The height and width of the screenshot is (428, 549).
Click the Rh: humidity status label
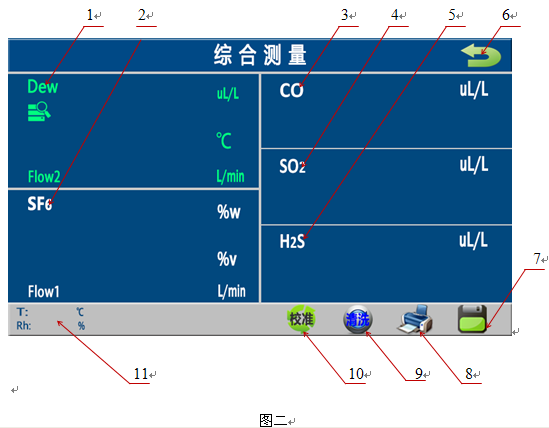(24, 326)
